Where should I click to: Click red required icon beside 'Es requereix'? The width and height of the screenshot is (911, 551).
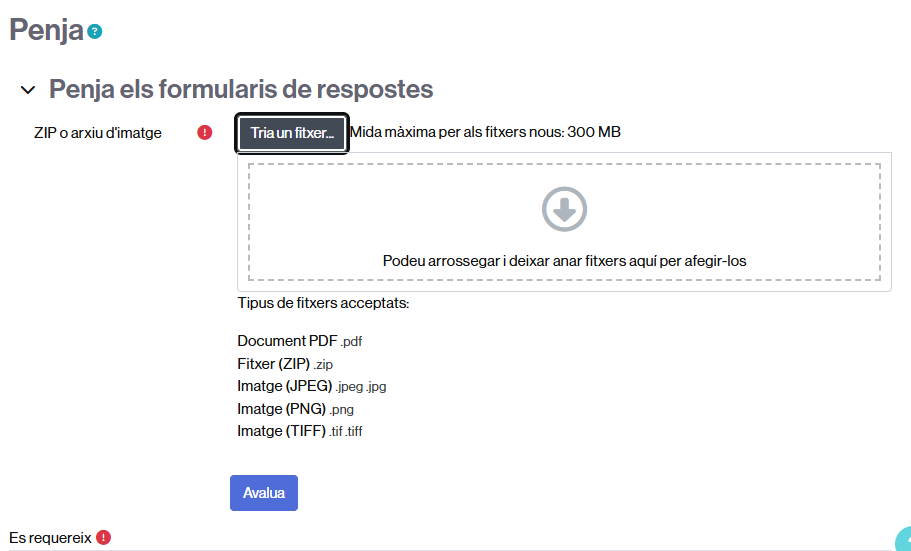click(104, 538)
